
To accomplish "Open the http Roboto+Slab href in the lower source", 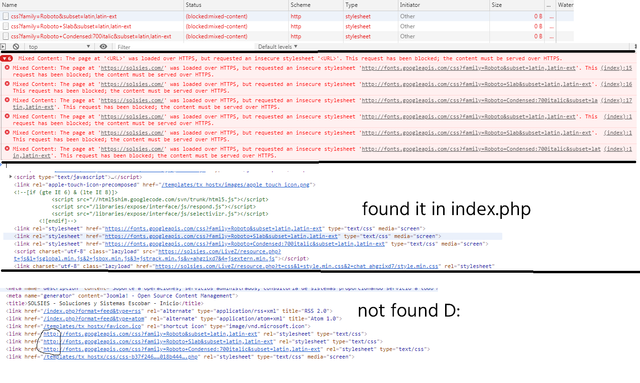I will tap(158, 341).
